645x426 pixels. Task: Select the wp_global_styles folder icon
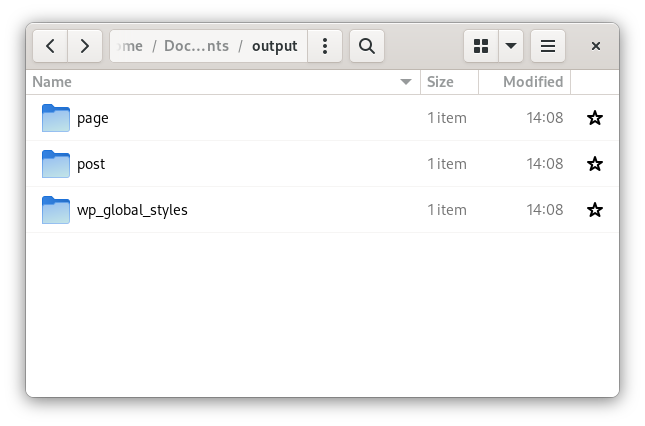pyautogui.click(x=56, y=210)
